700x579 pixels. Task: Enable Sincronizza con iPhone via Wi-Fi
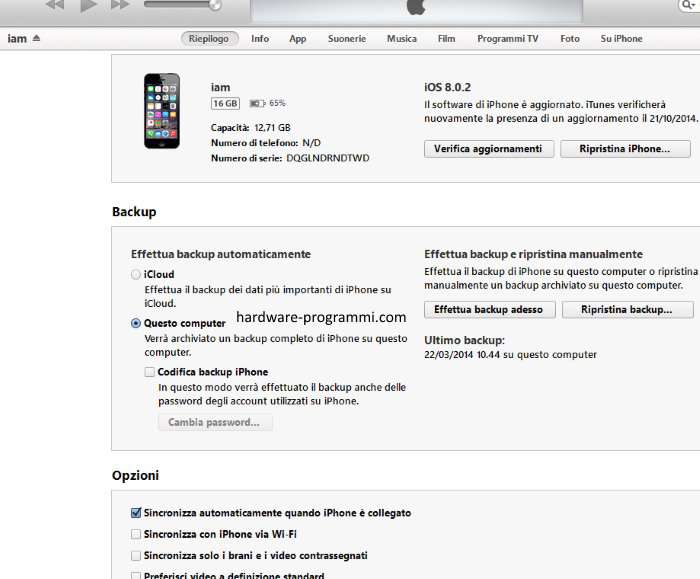(136, 534)
